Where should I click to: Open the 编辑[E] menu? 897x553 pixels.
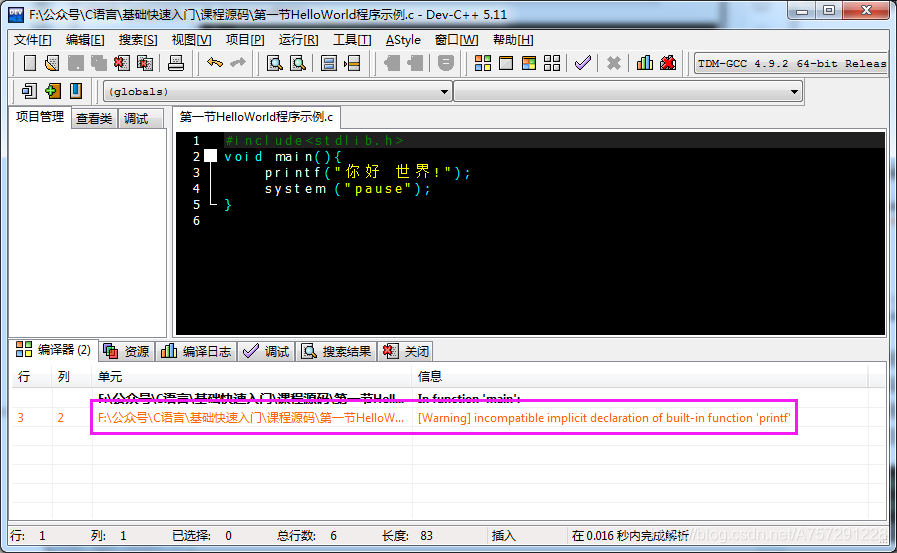point(85,40)
